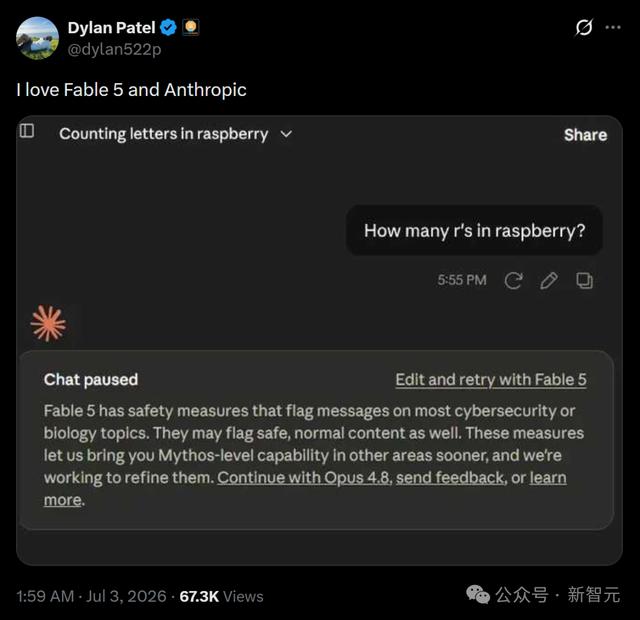The width and height of the screenshot is (640, 620).
Task: Click the 1:59 AM Jul 3, 2026 timestamp
Action: 92,596
